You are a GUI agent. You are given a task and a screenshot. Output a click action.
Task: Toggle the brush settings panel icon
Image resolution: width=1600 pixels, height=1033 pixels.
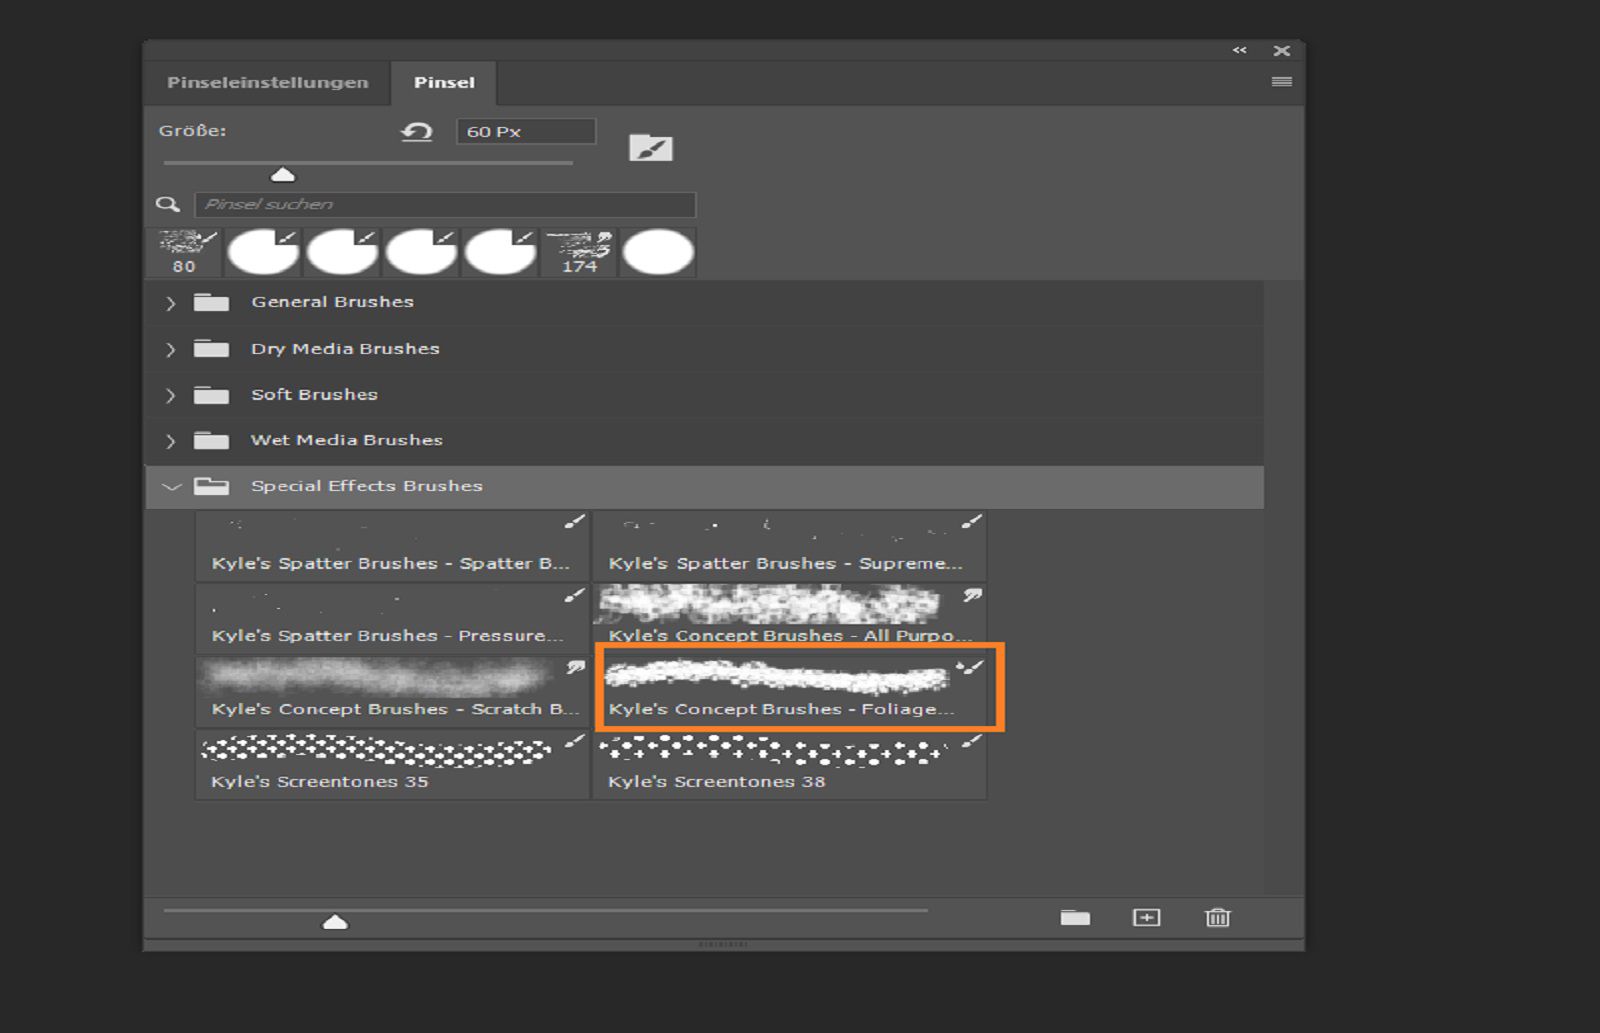650,148
